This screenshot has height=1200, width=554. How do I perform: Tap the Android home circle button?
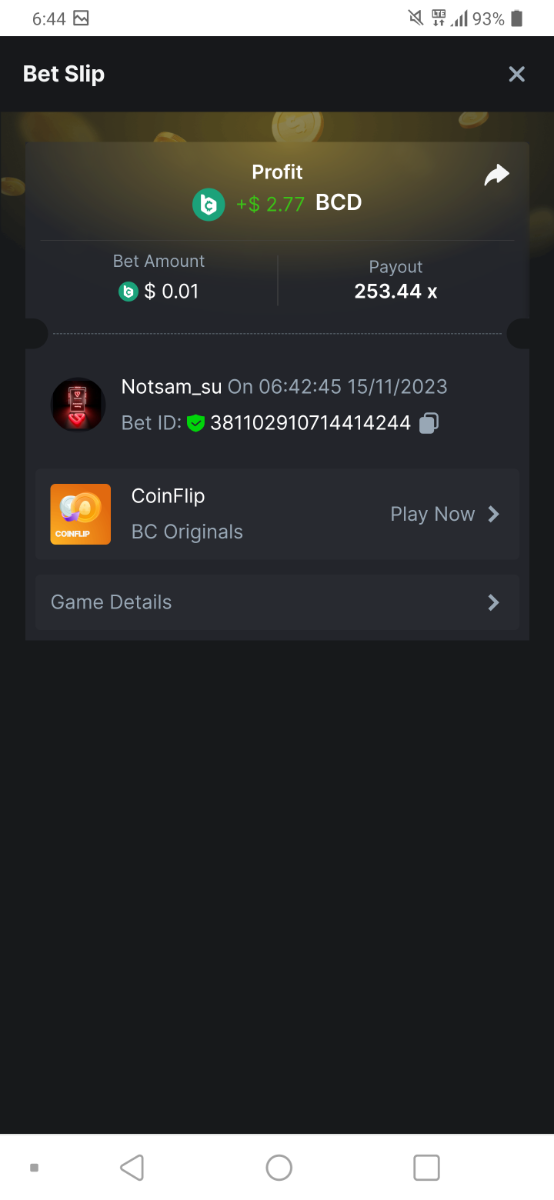pyautogui.click(x=279, y=1167)
